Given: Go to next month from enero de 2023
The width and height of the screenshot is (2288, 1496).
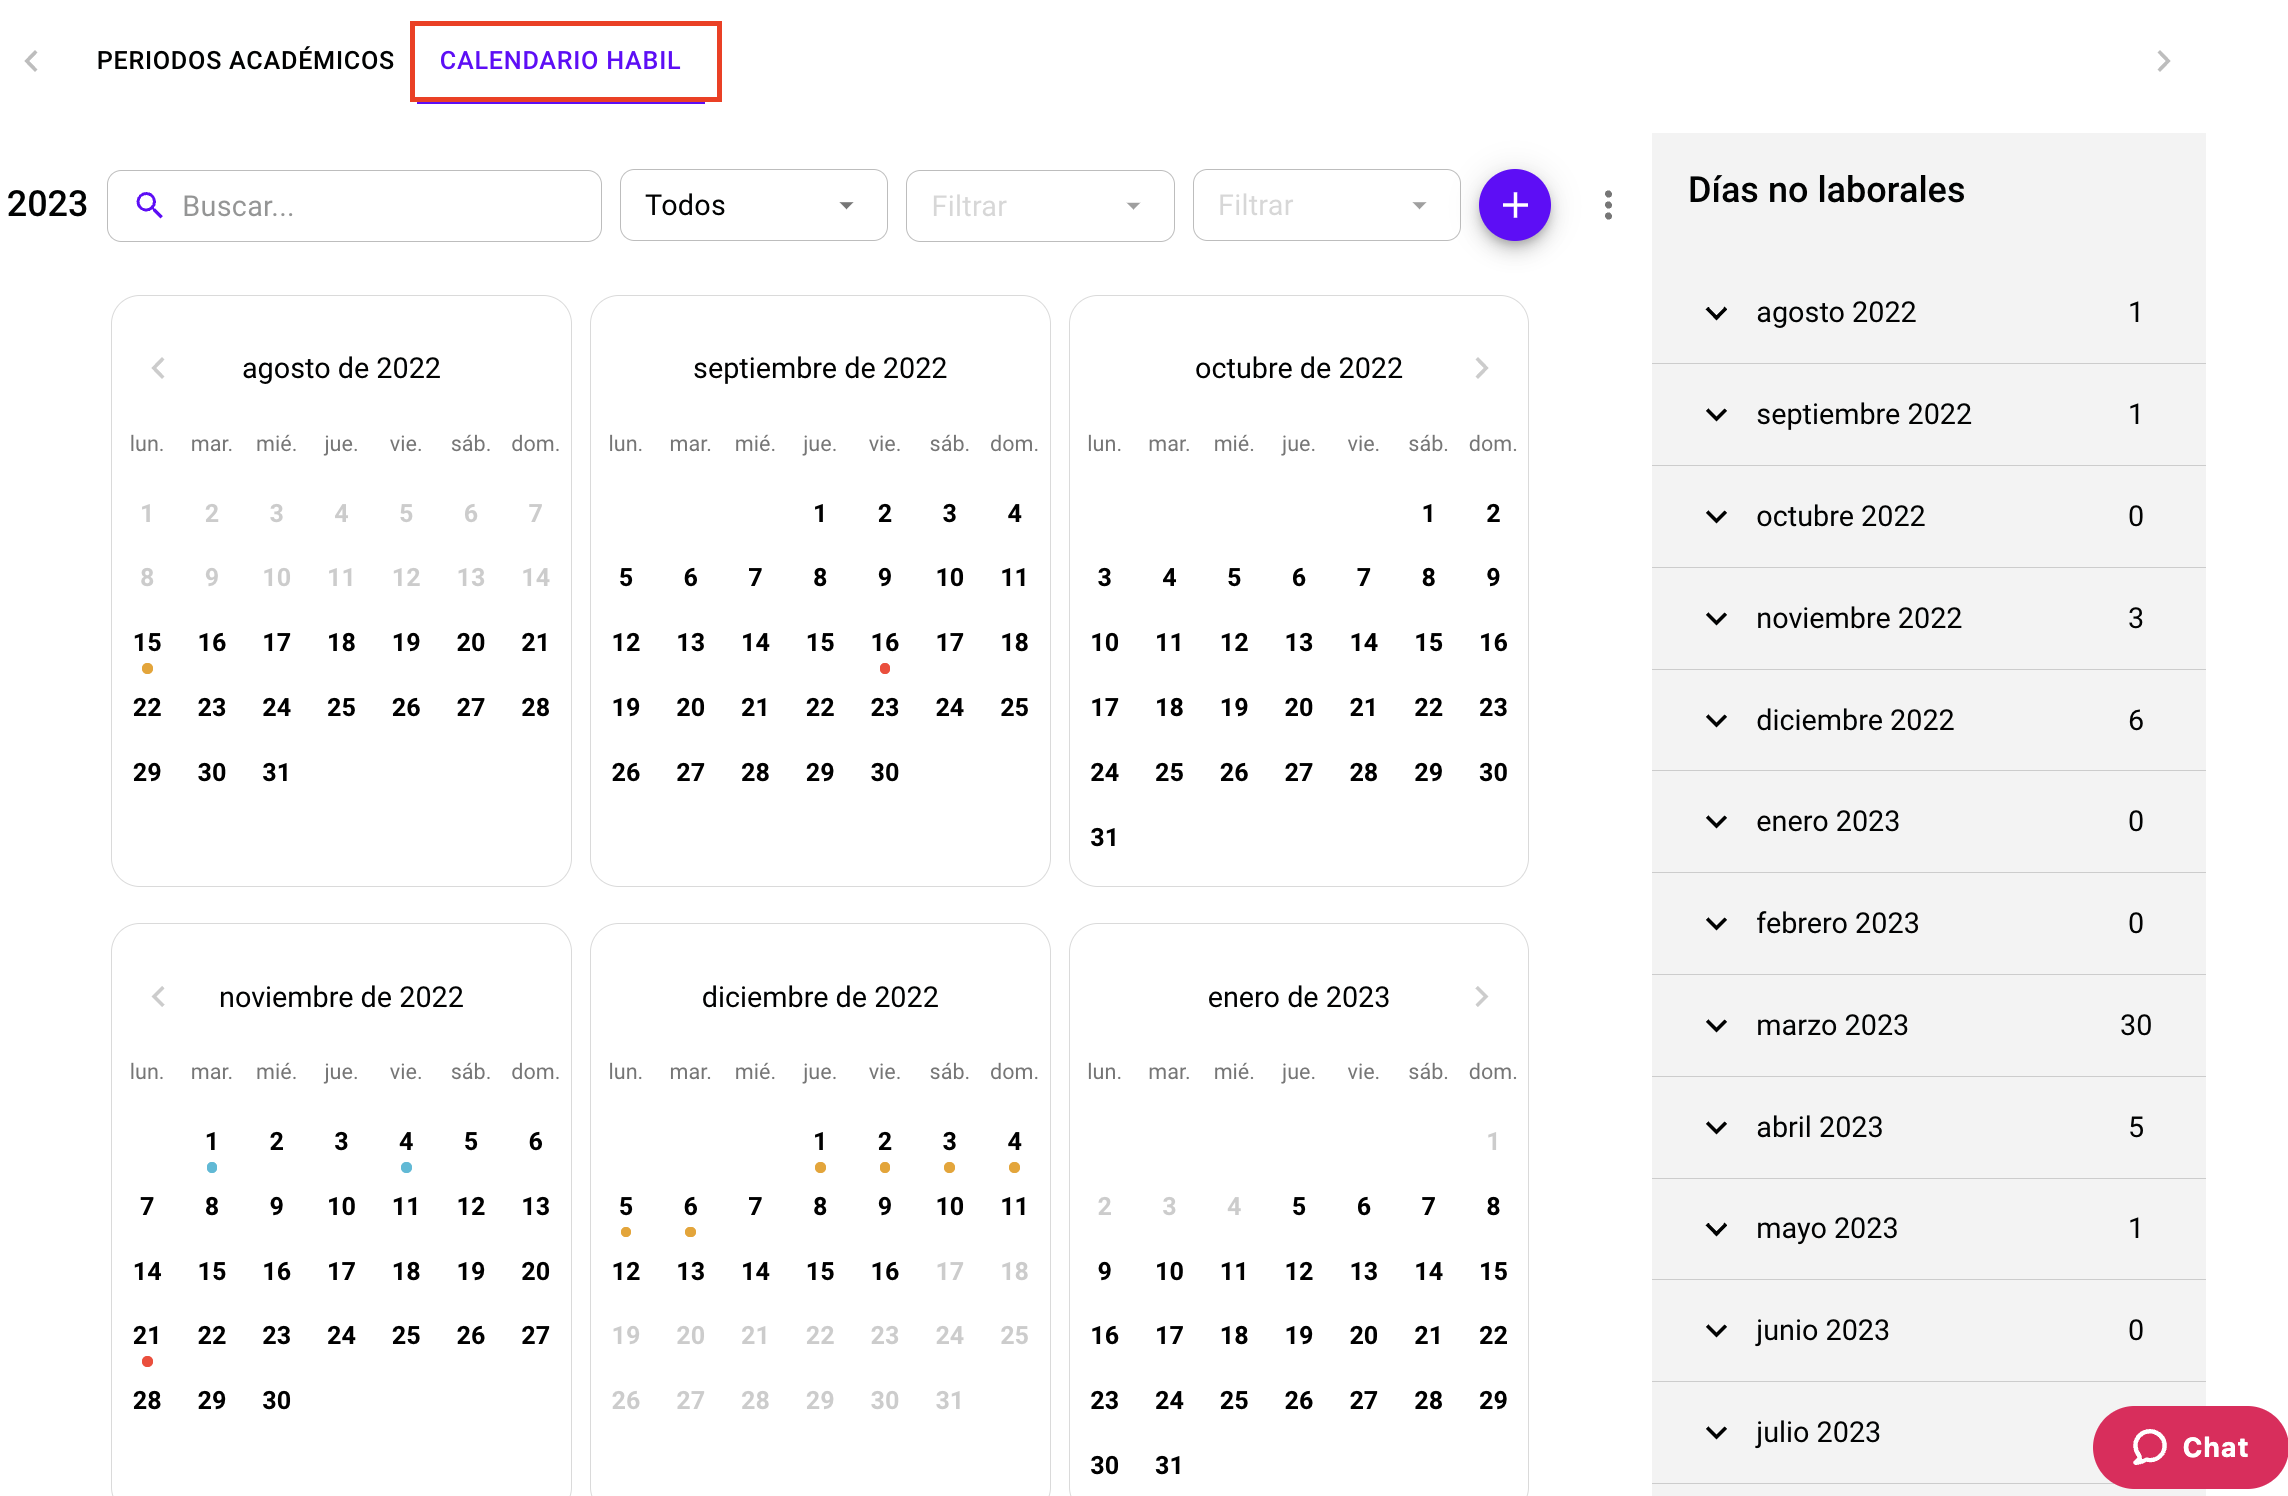Looking at the screenshot, I should tap(1481, 997).
